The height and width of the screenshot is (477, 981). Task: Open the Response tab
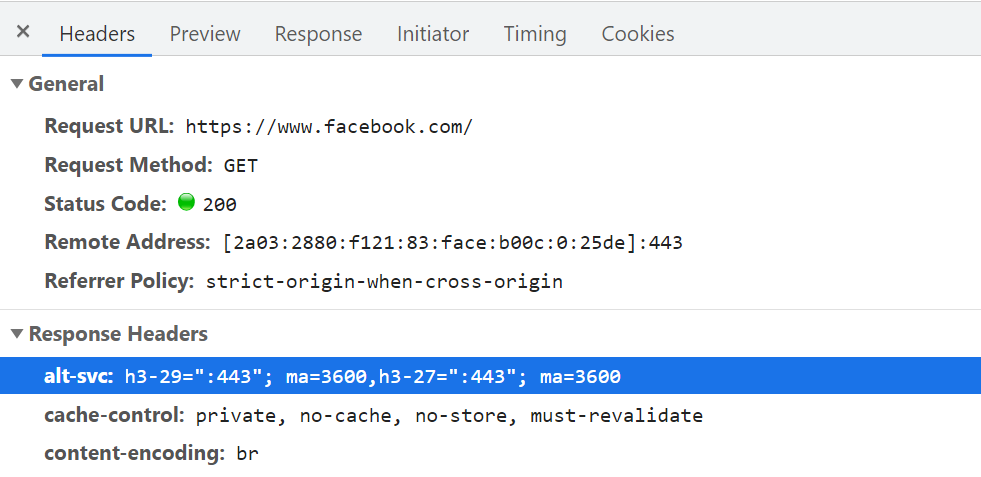[318, 33]
